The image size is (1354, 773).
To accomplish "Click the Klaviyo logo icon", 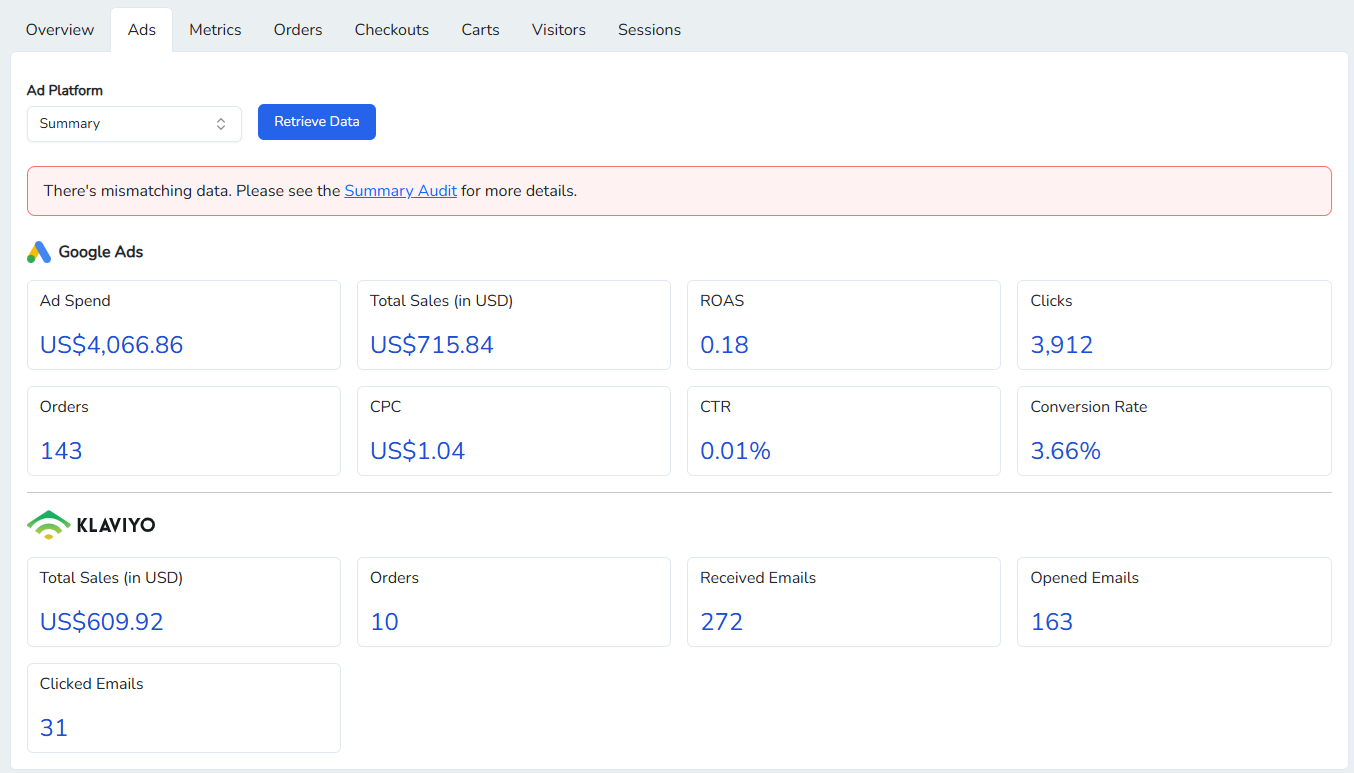I will (x=48, y=524).
